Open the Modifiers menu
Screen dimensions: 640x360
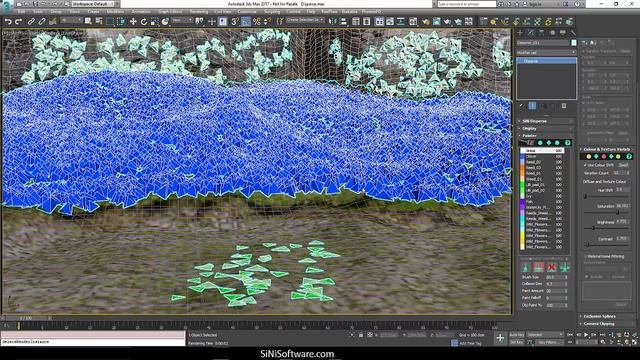[x=116, y=12]
